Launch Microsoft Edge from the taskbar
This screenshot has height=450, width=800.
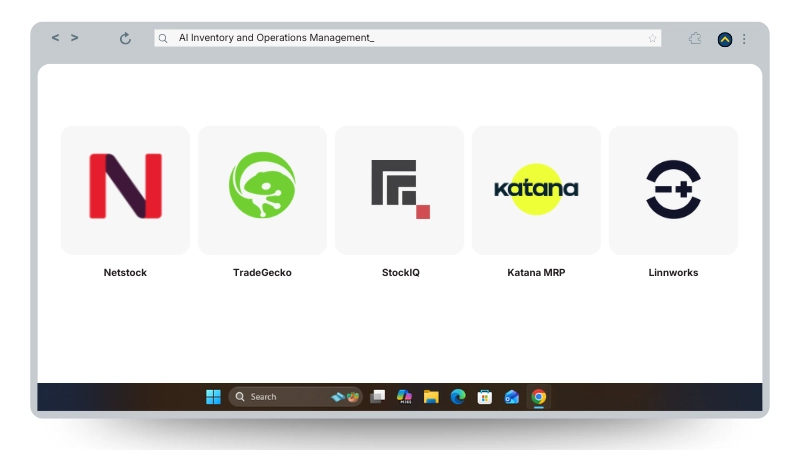pos(458,396)
